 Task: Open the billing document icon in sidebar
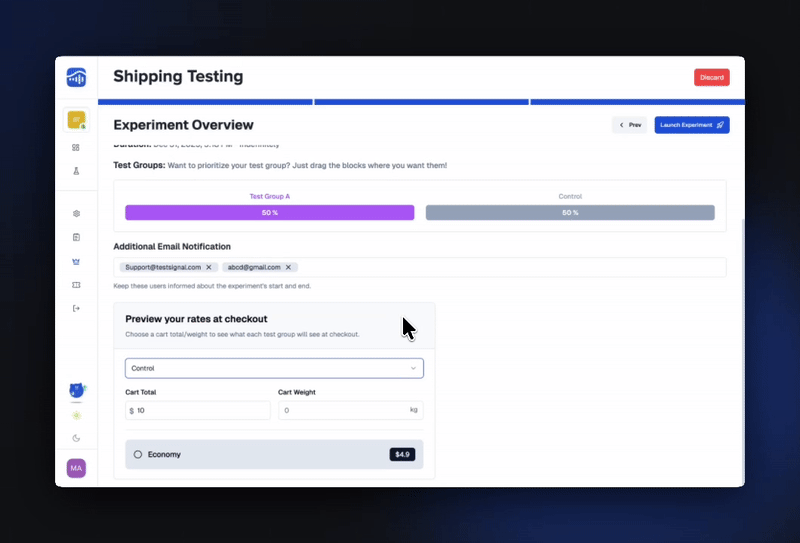click(76, 237)
